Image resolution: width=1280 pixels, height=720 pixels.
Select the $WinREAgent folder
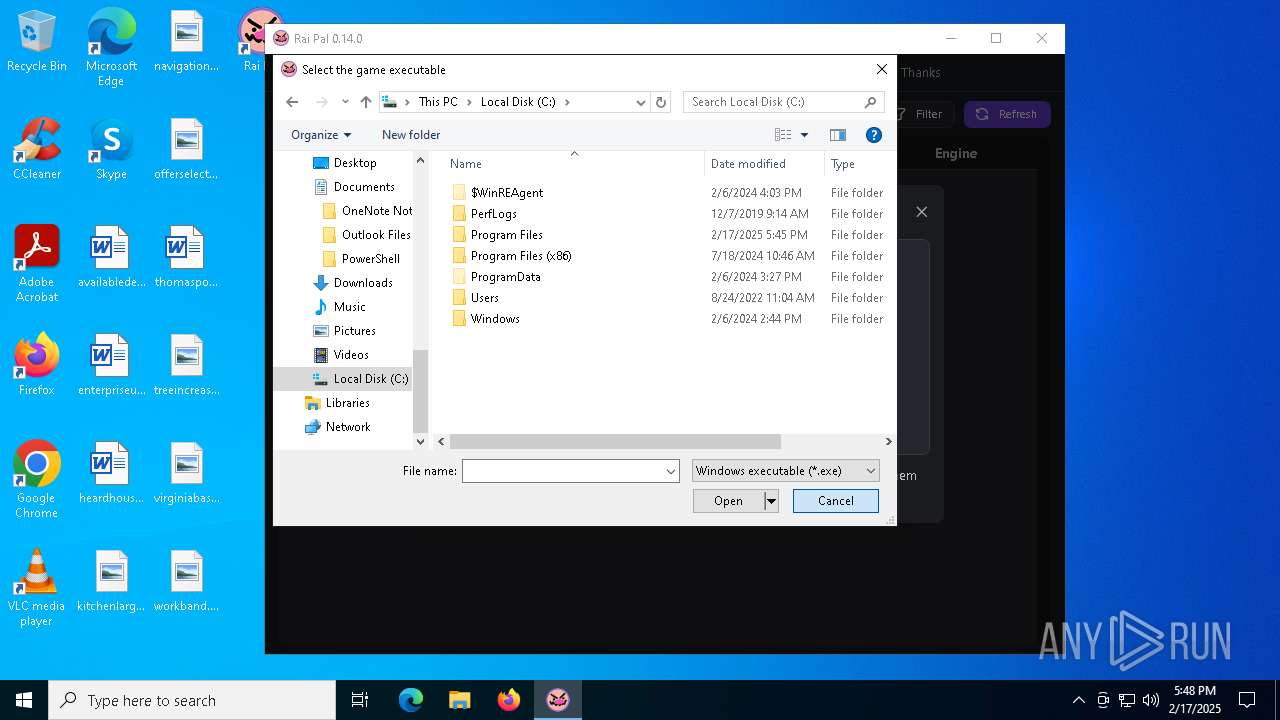click(x=497, y=193)
